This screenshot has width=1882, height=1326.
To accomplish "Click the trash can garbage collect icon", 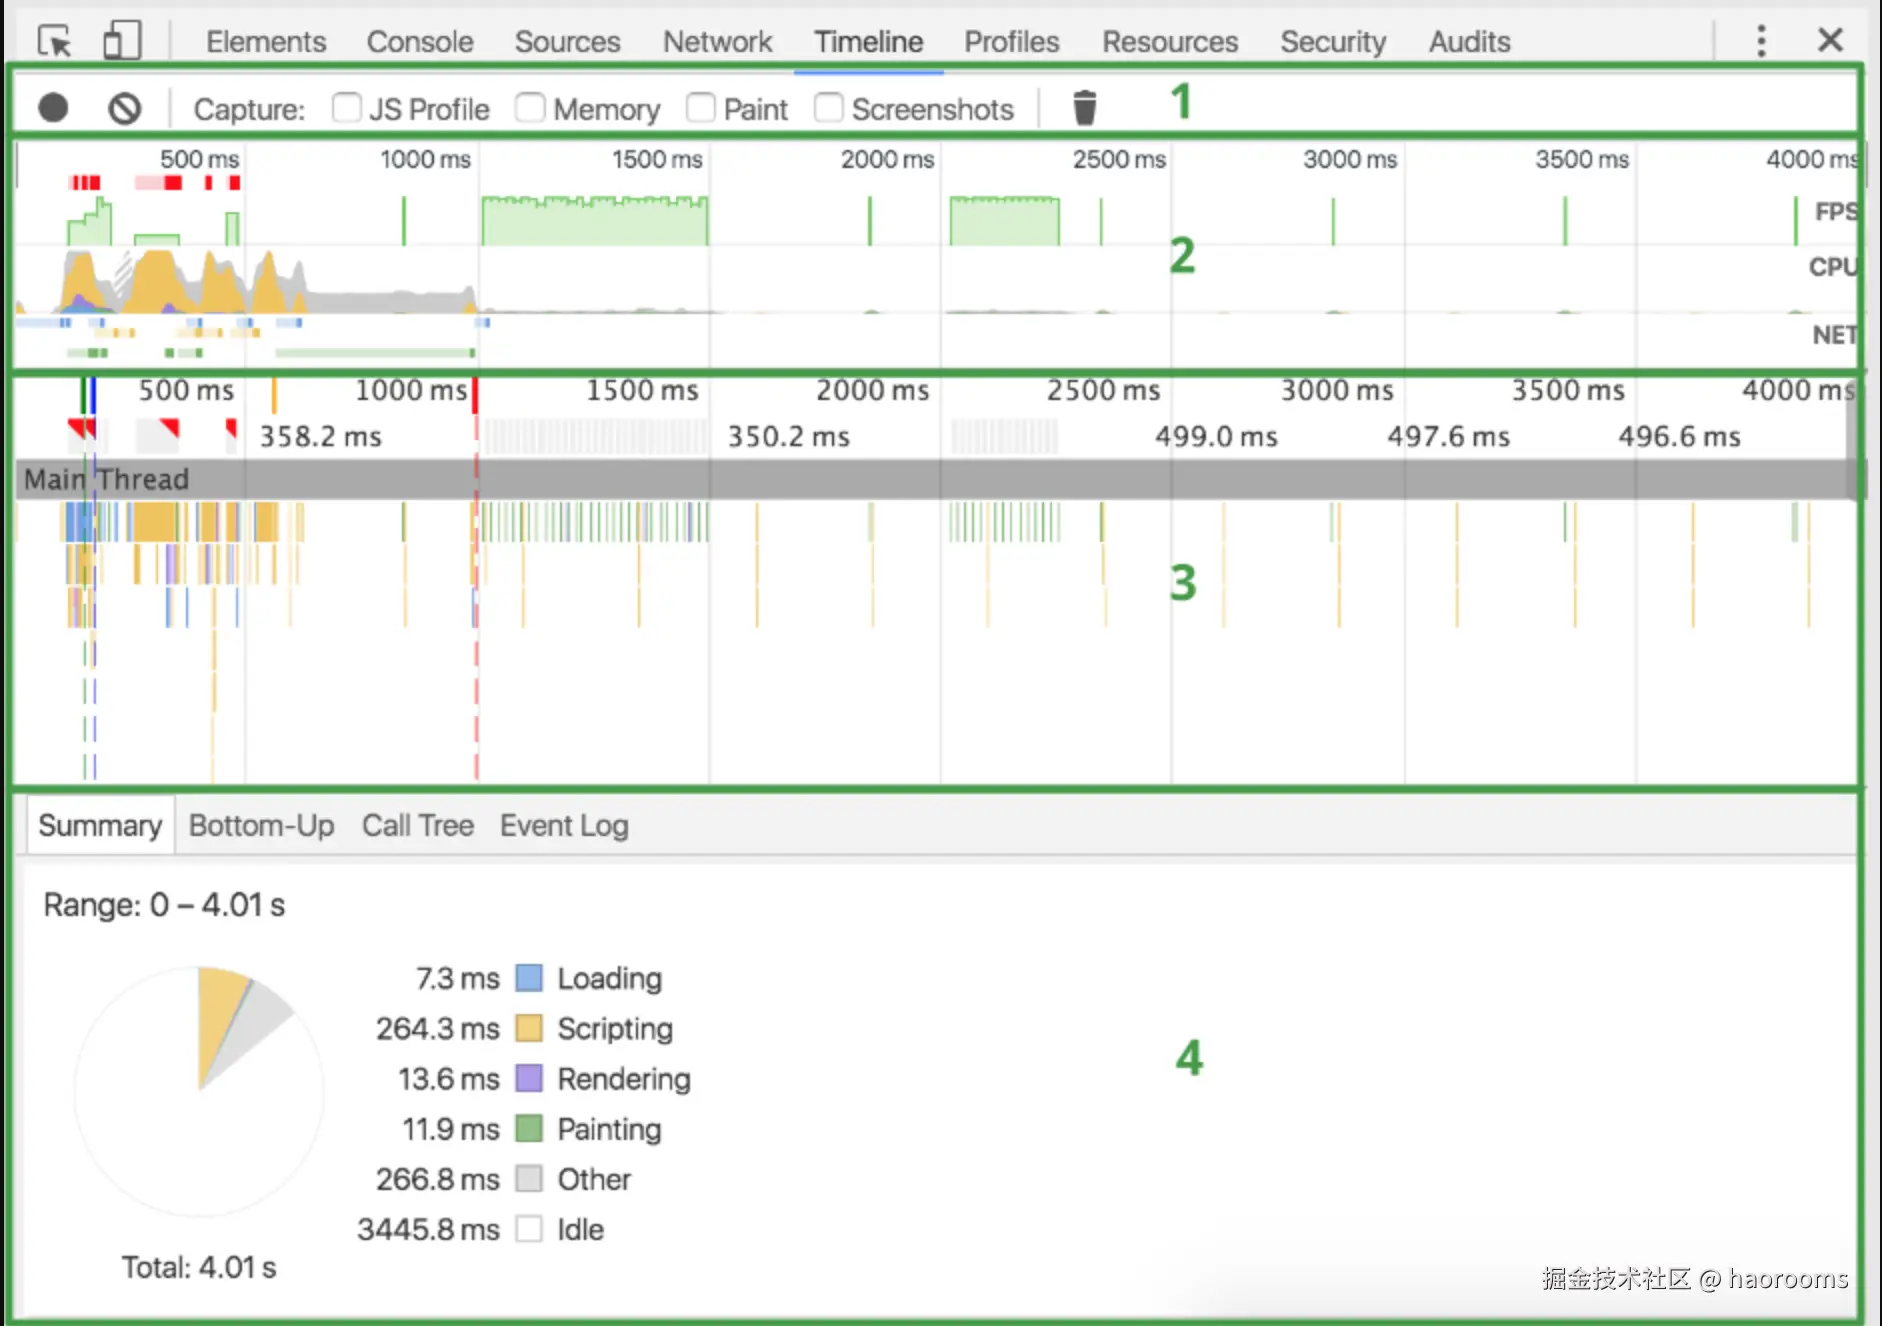I will point(1085,108).
